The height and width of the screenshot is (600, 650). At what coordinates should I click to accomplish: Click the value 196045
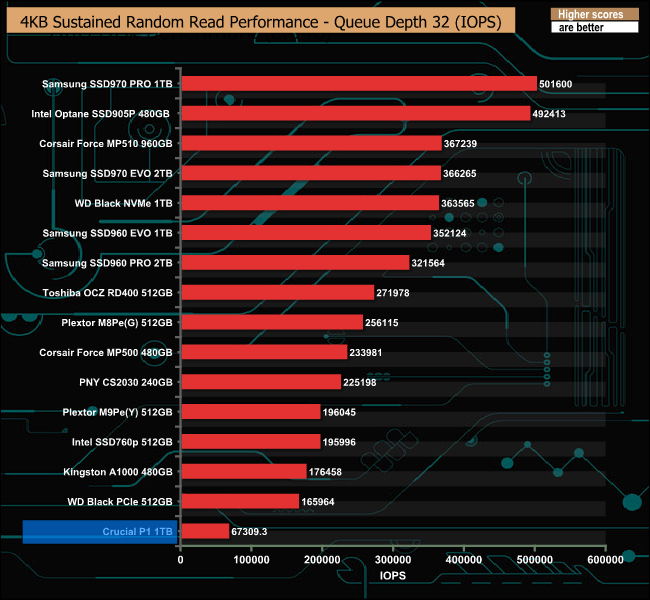[339, 413]
